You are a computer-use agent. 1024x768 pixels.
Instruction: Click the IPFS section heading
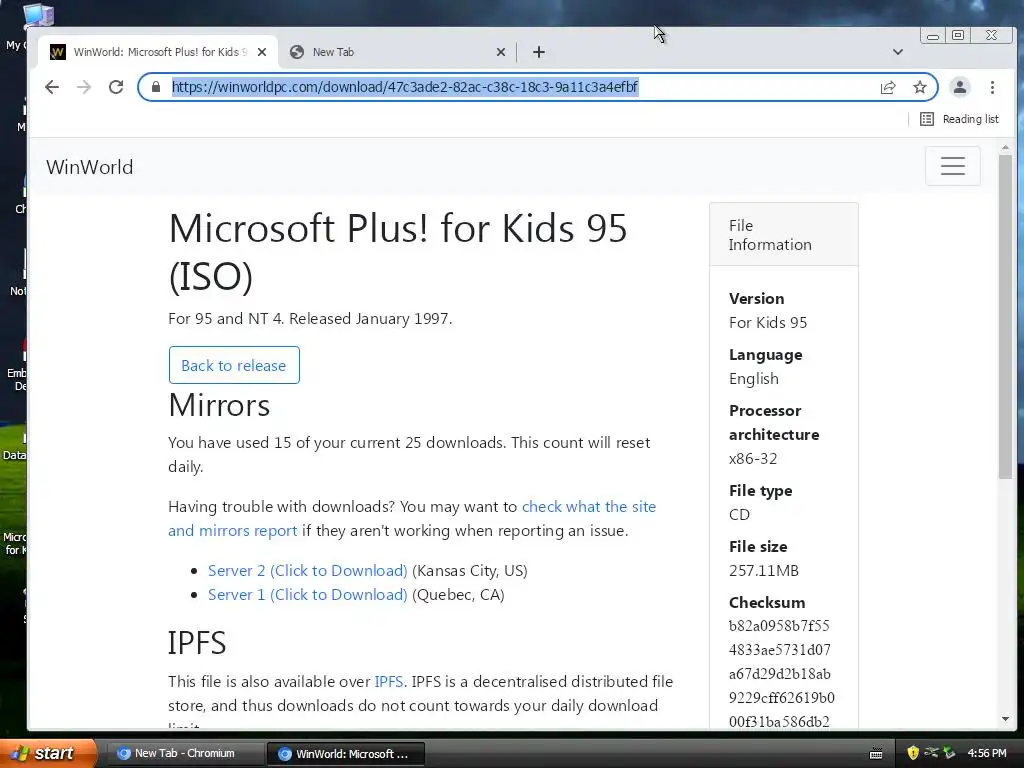(x=197, y=643)
